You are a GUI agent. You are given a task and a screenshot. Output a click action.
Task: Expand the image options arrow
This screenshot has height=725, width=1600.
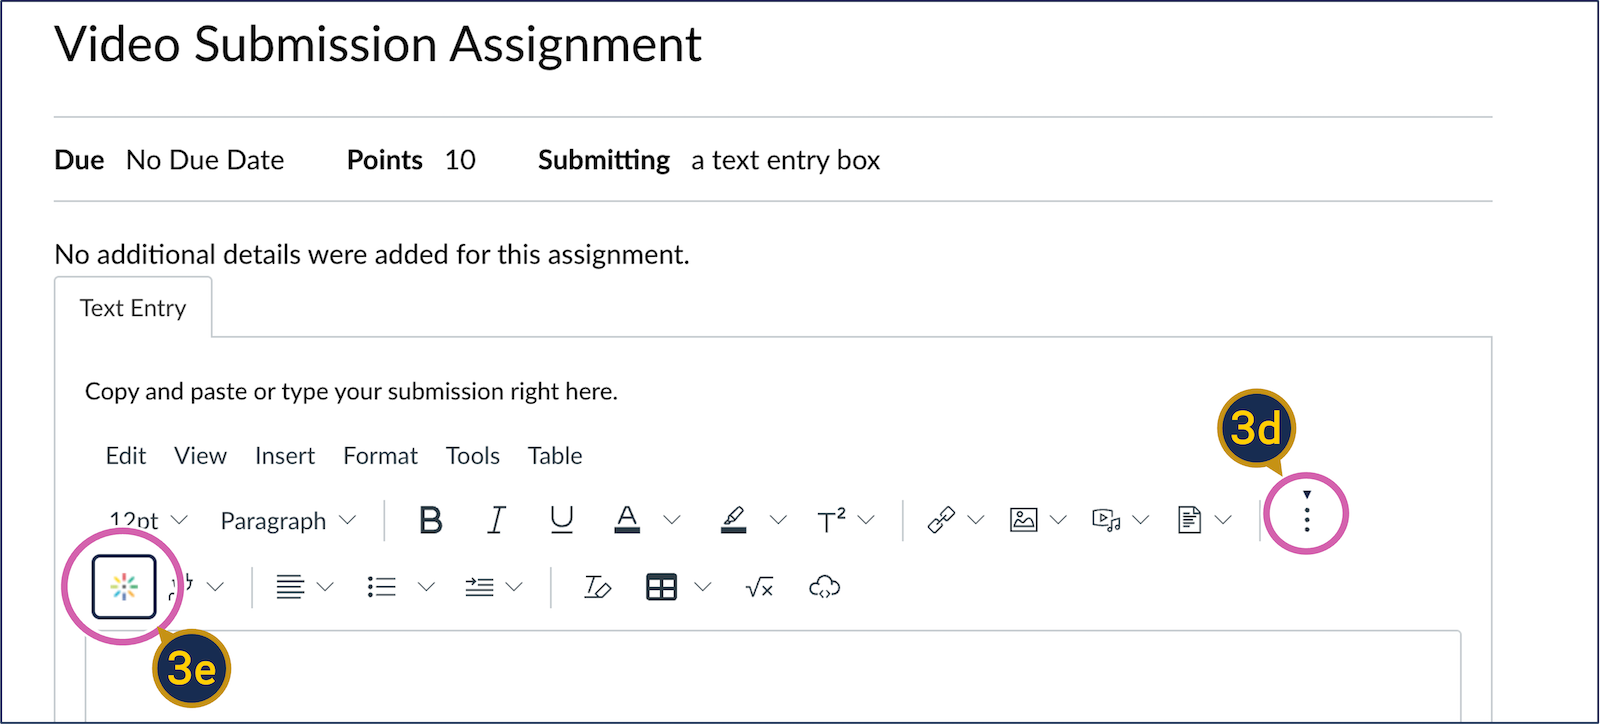pos(1058,520)
